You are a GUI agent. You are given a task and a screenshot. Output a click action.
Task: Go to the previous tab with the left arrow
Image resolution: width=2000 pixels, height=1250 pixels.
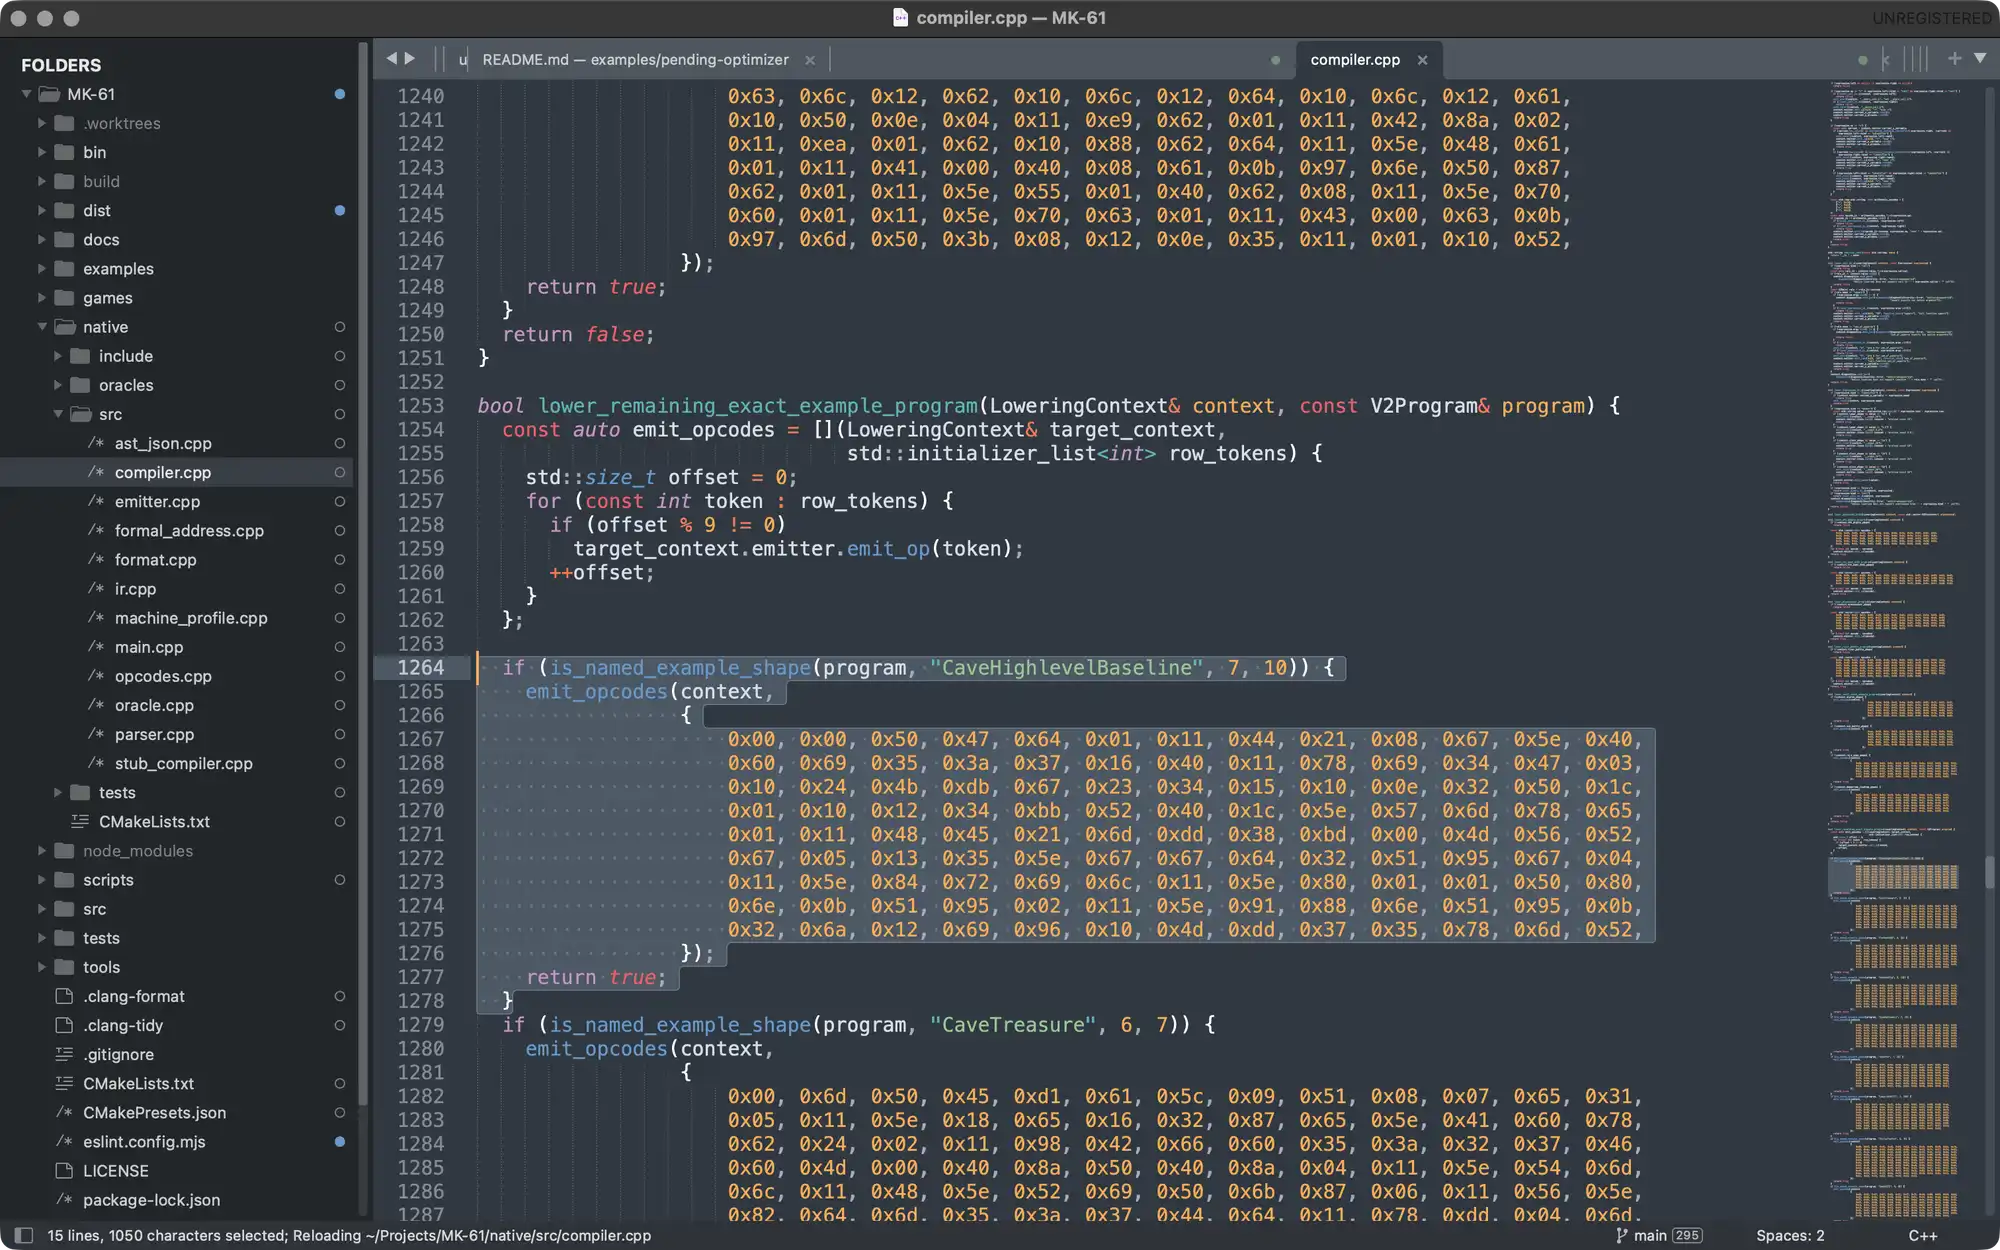[392, 59]
